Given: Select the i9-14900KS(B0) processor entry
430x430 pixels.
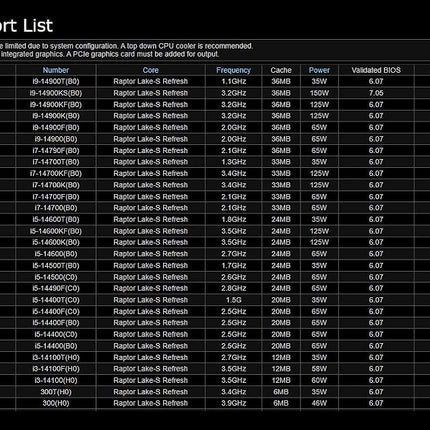Looking at the screenshot, I should click(56, 93).
